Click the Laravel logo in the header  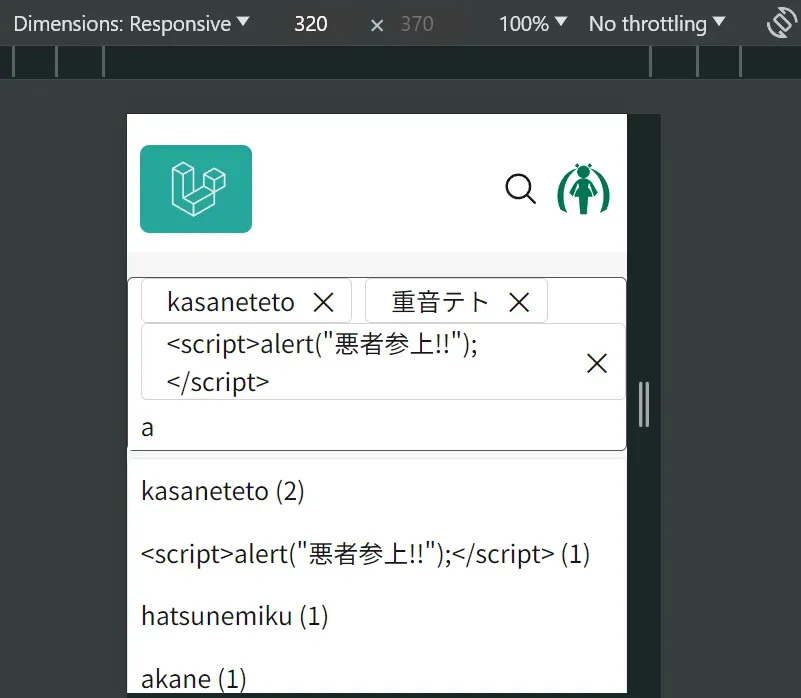pyautogui.click(x=196, y=189)
